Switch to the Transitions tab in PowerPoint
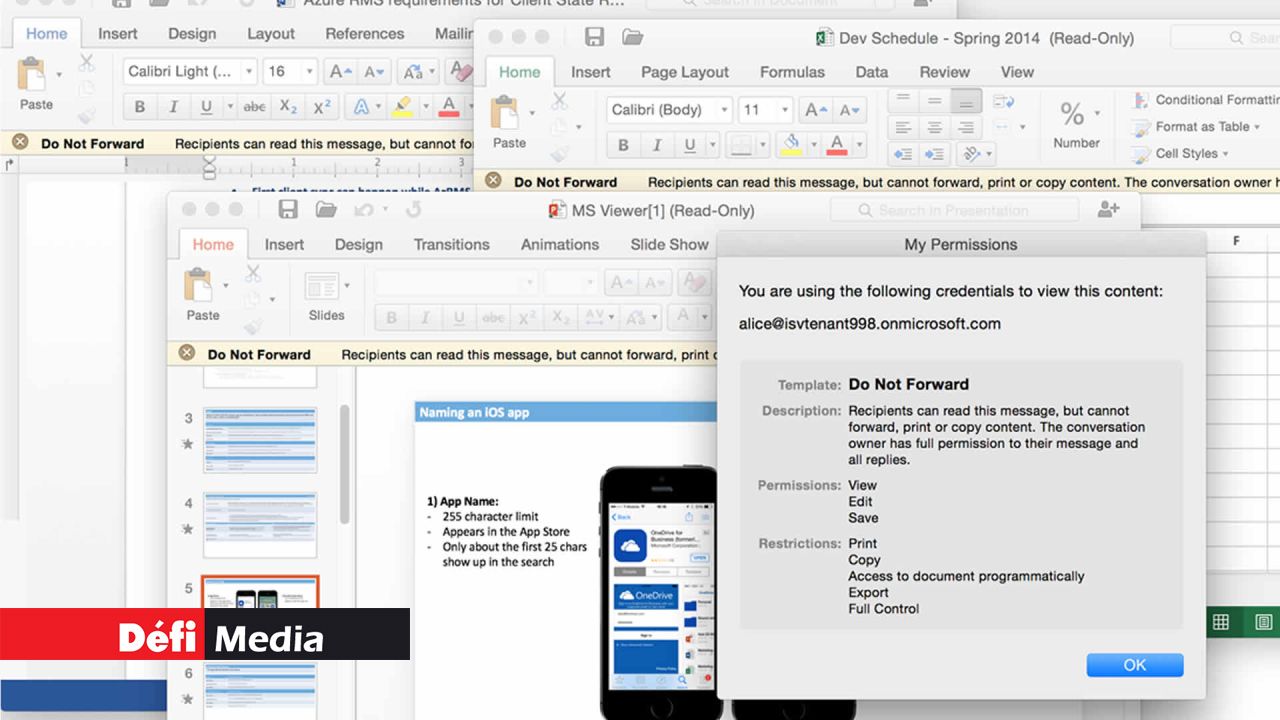1280x720 pixels. coord(451,245)
